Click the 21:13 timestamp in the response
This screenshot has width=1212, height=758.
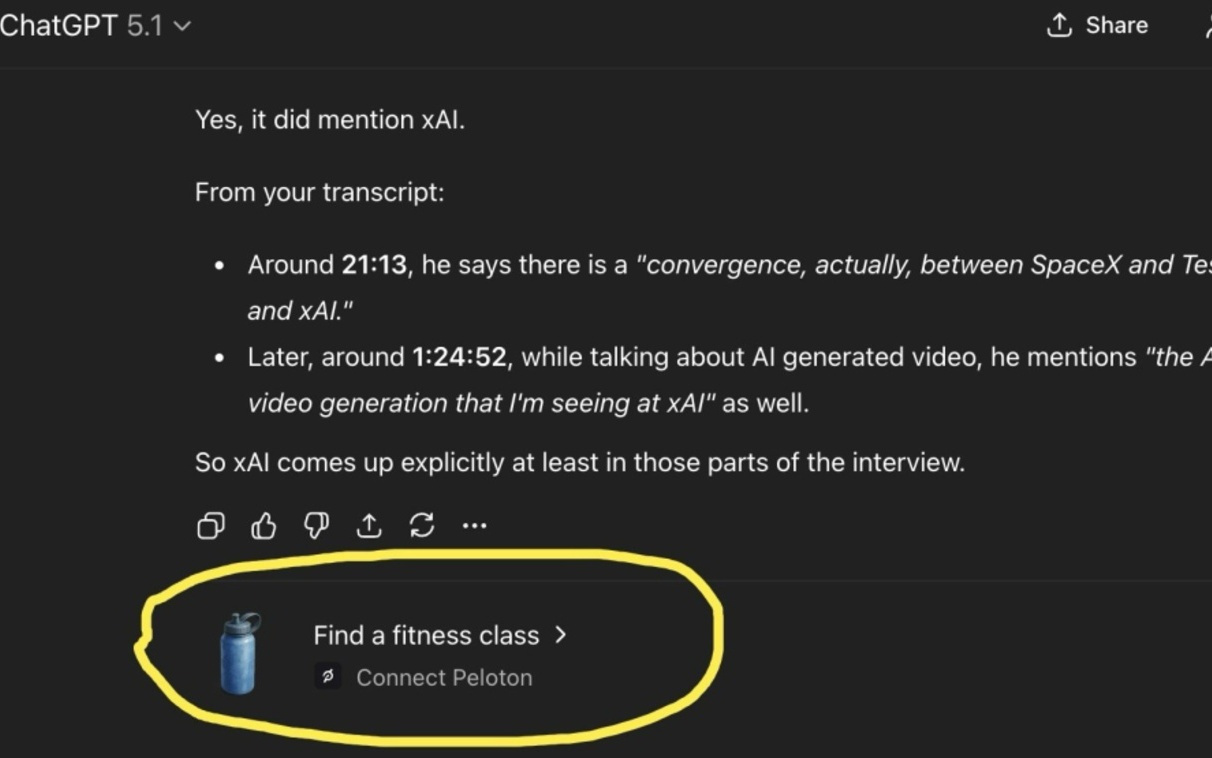pos(374,265)
